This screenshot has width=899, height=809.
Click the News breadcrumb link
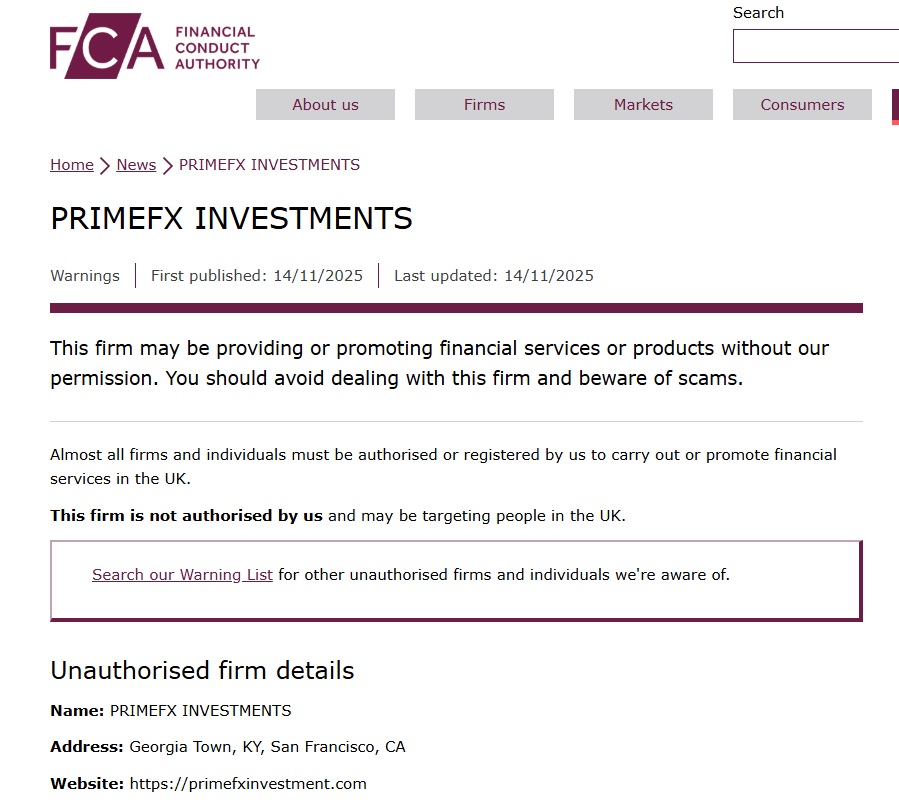(x=136, y=164)
